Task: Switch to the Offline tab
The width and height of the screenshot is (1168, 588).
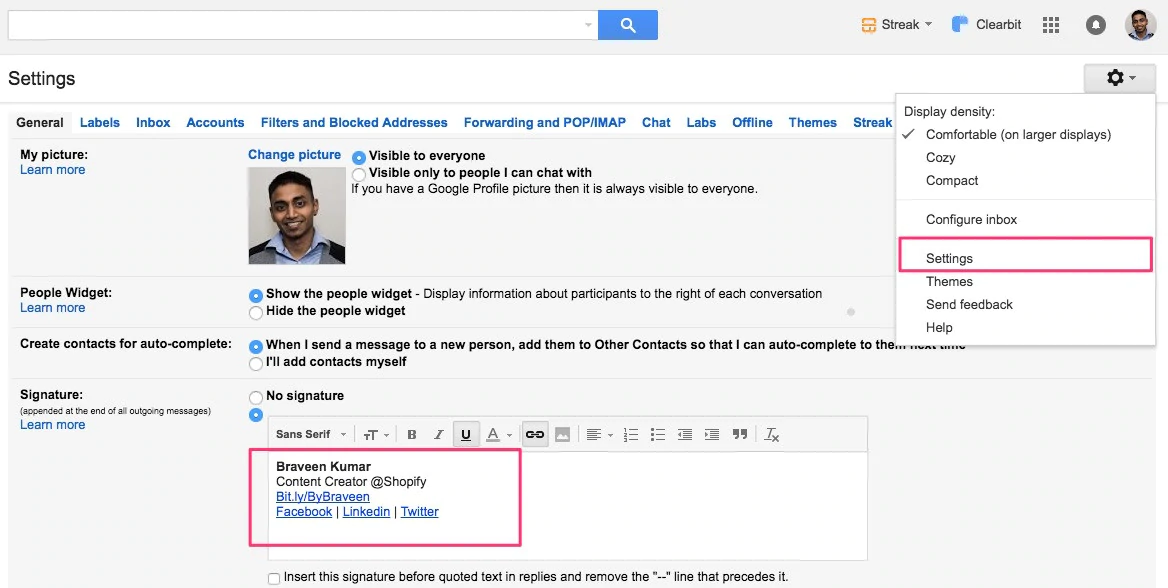Action: pos(752,122)
